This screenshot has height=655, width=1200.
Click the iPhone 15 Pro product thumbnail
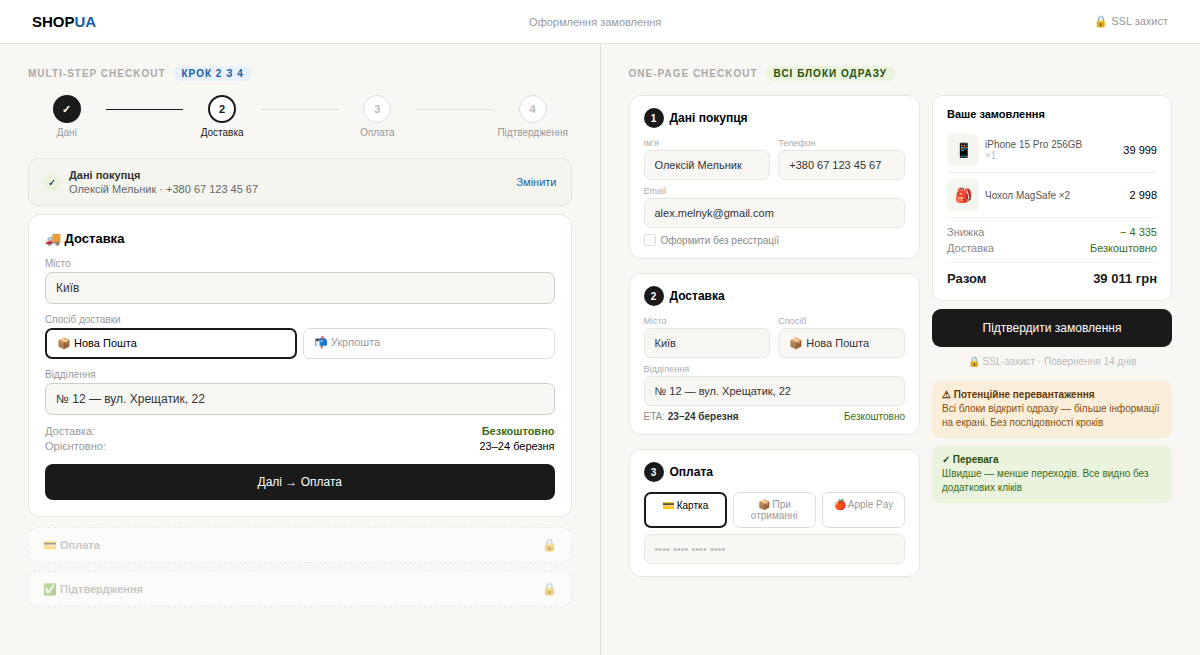(x=962, y=148)
